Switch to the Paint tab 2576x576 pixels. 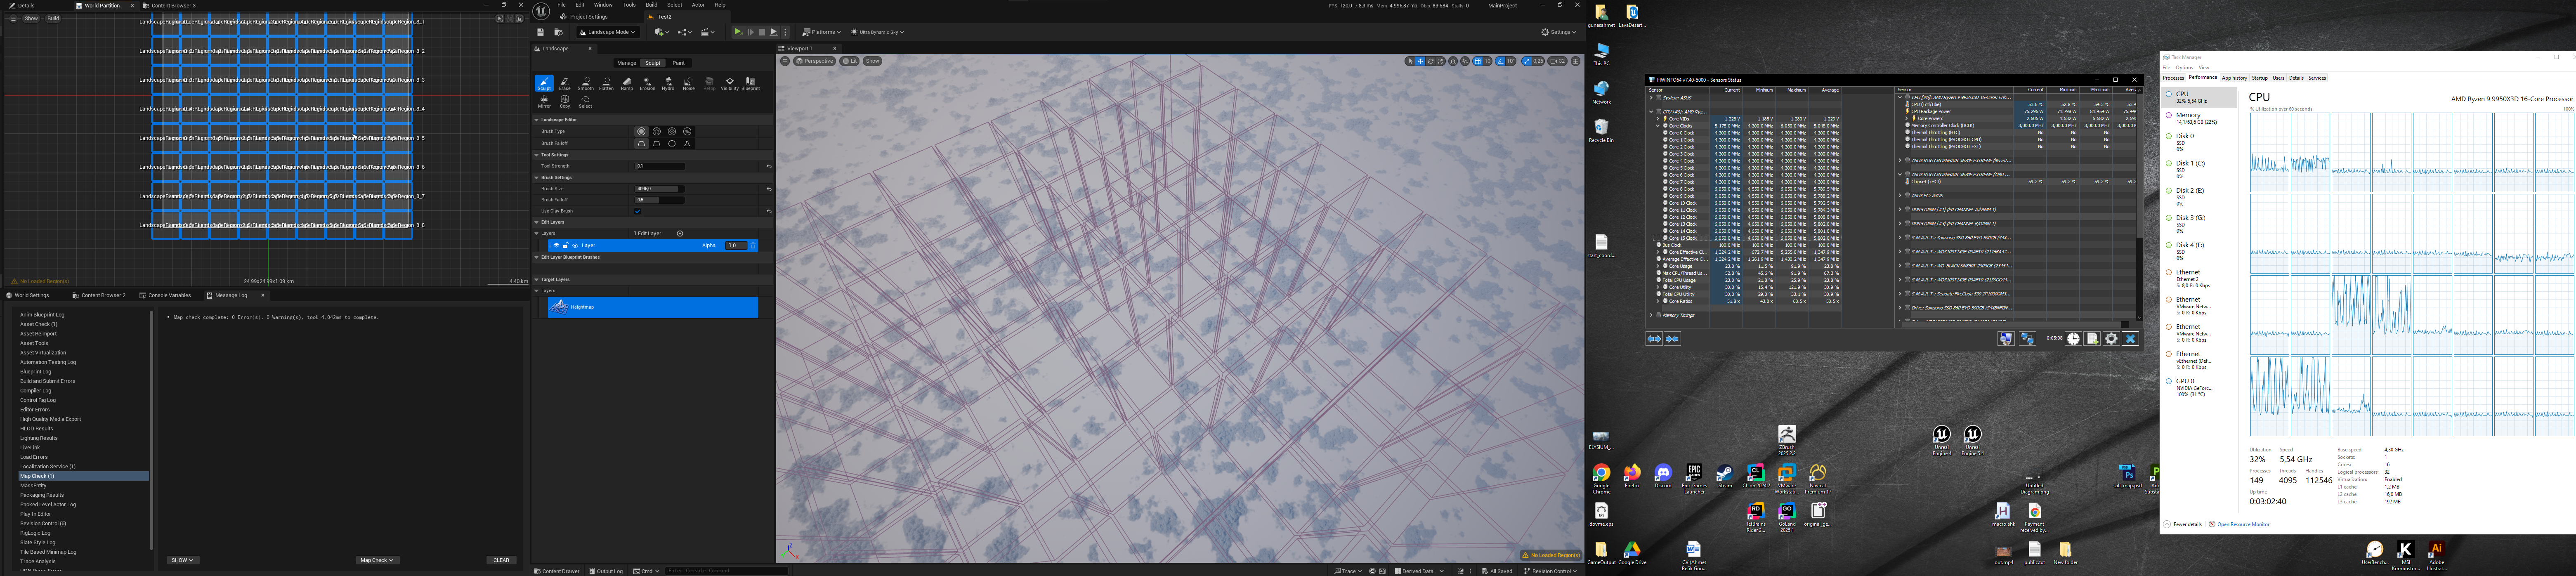coord(679,63)
